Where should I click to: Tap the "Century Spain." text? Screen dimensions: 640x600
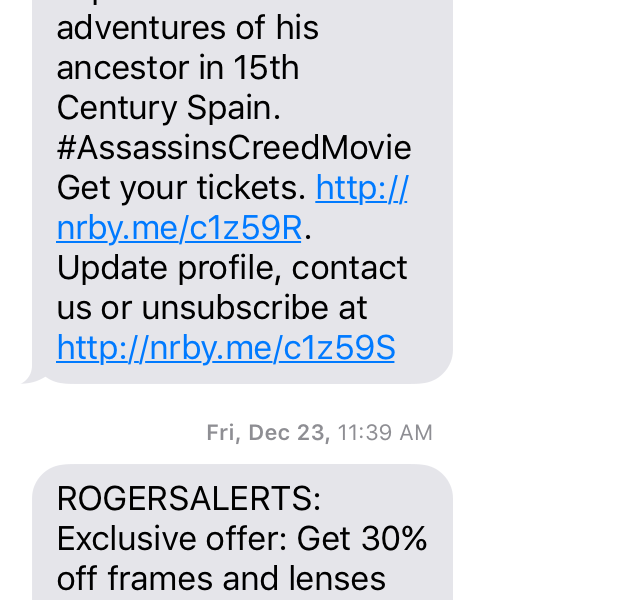[x=169, y=108]
